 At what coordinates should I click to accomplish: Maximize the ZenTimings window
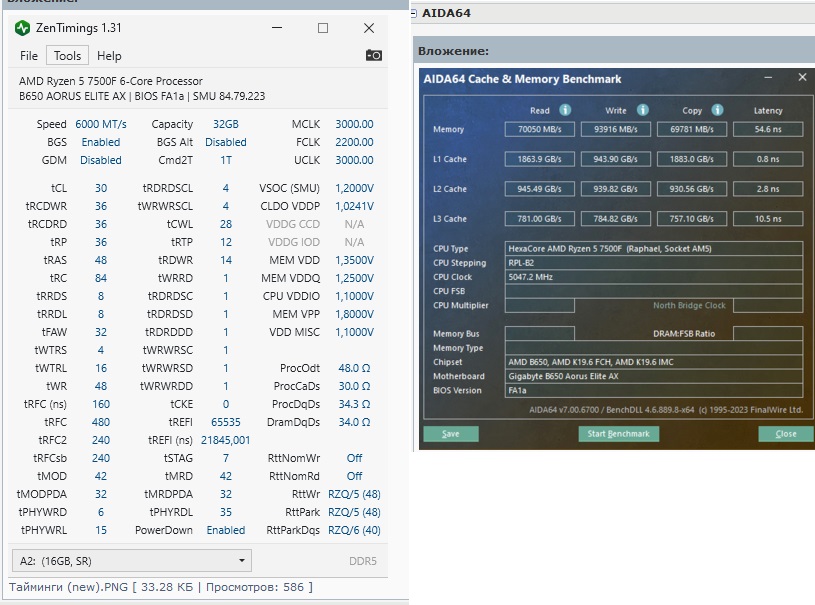[323, 28]
